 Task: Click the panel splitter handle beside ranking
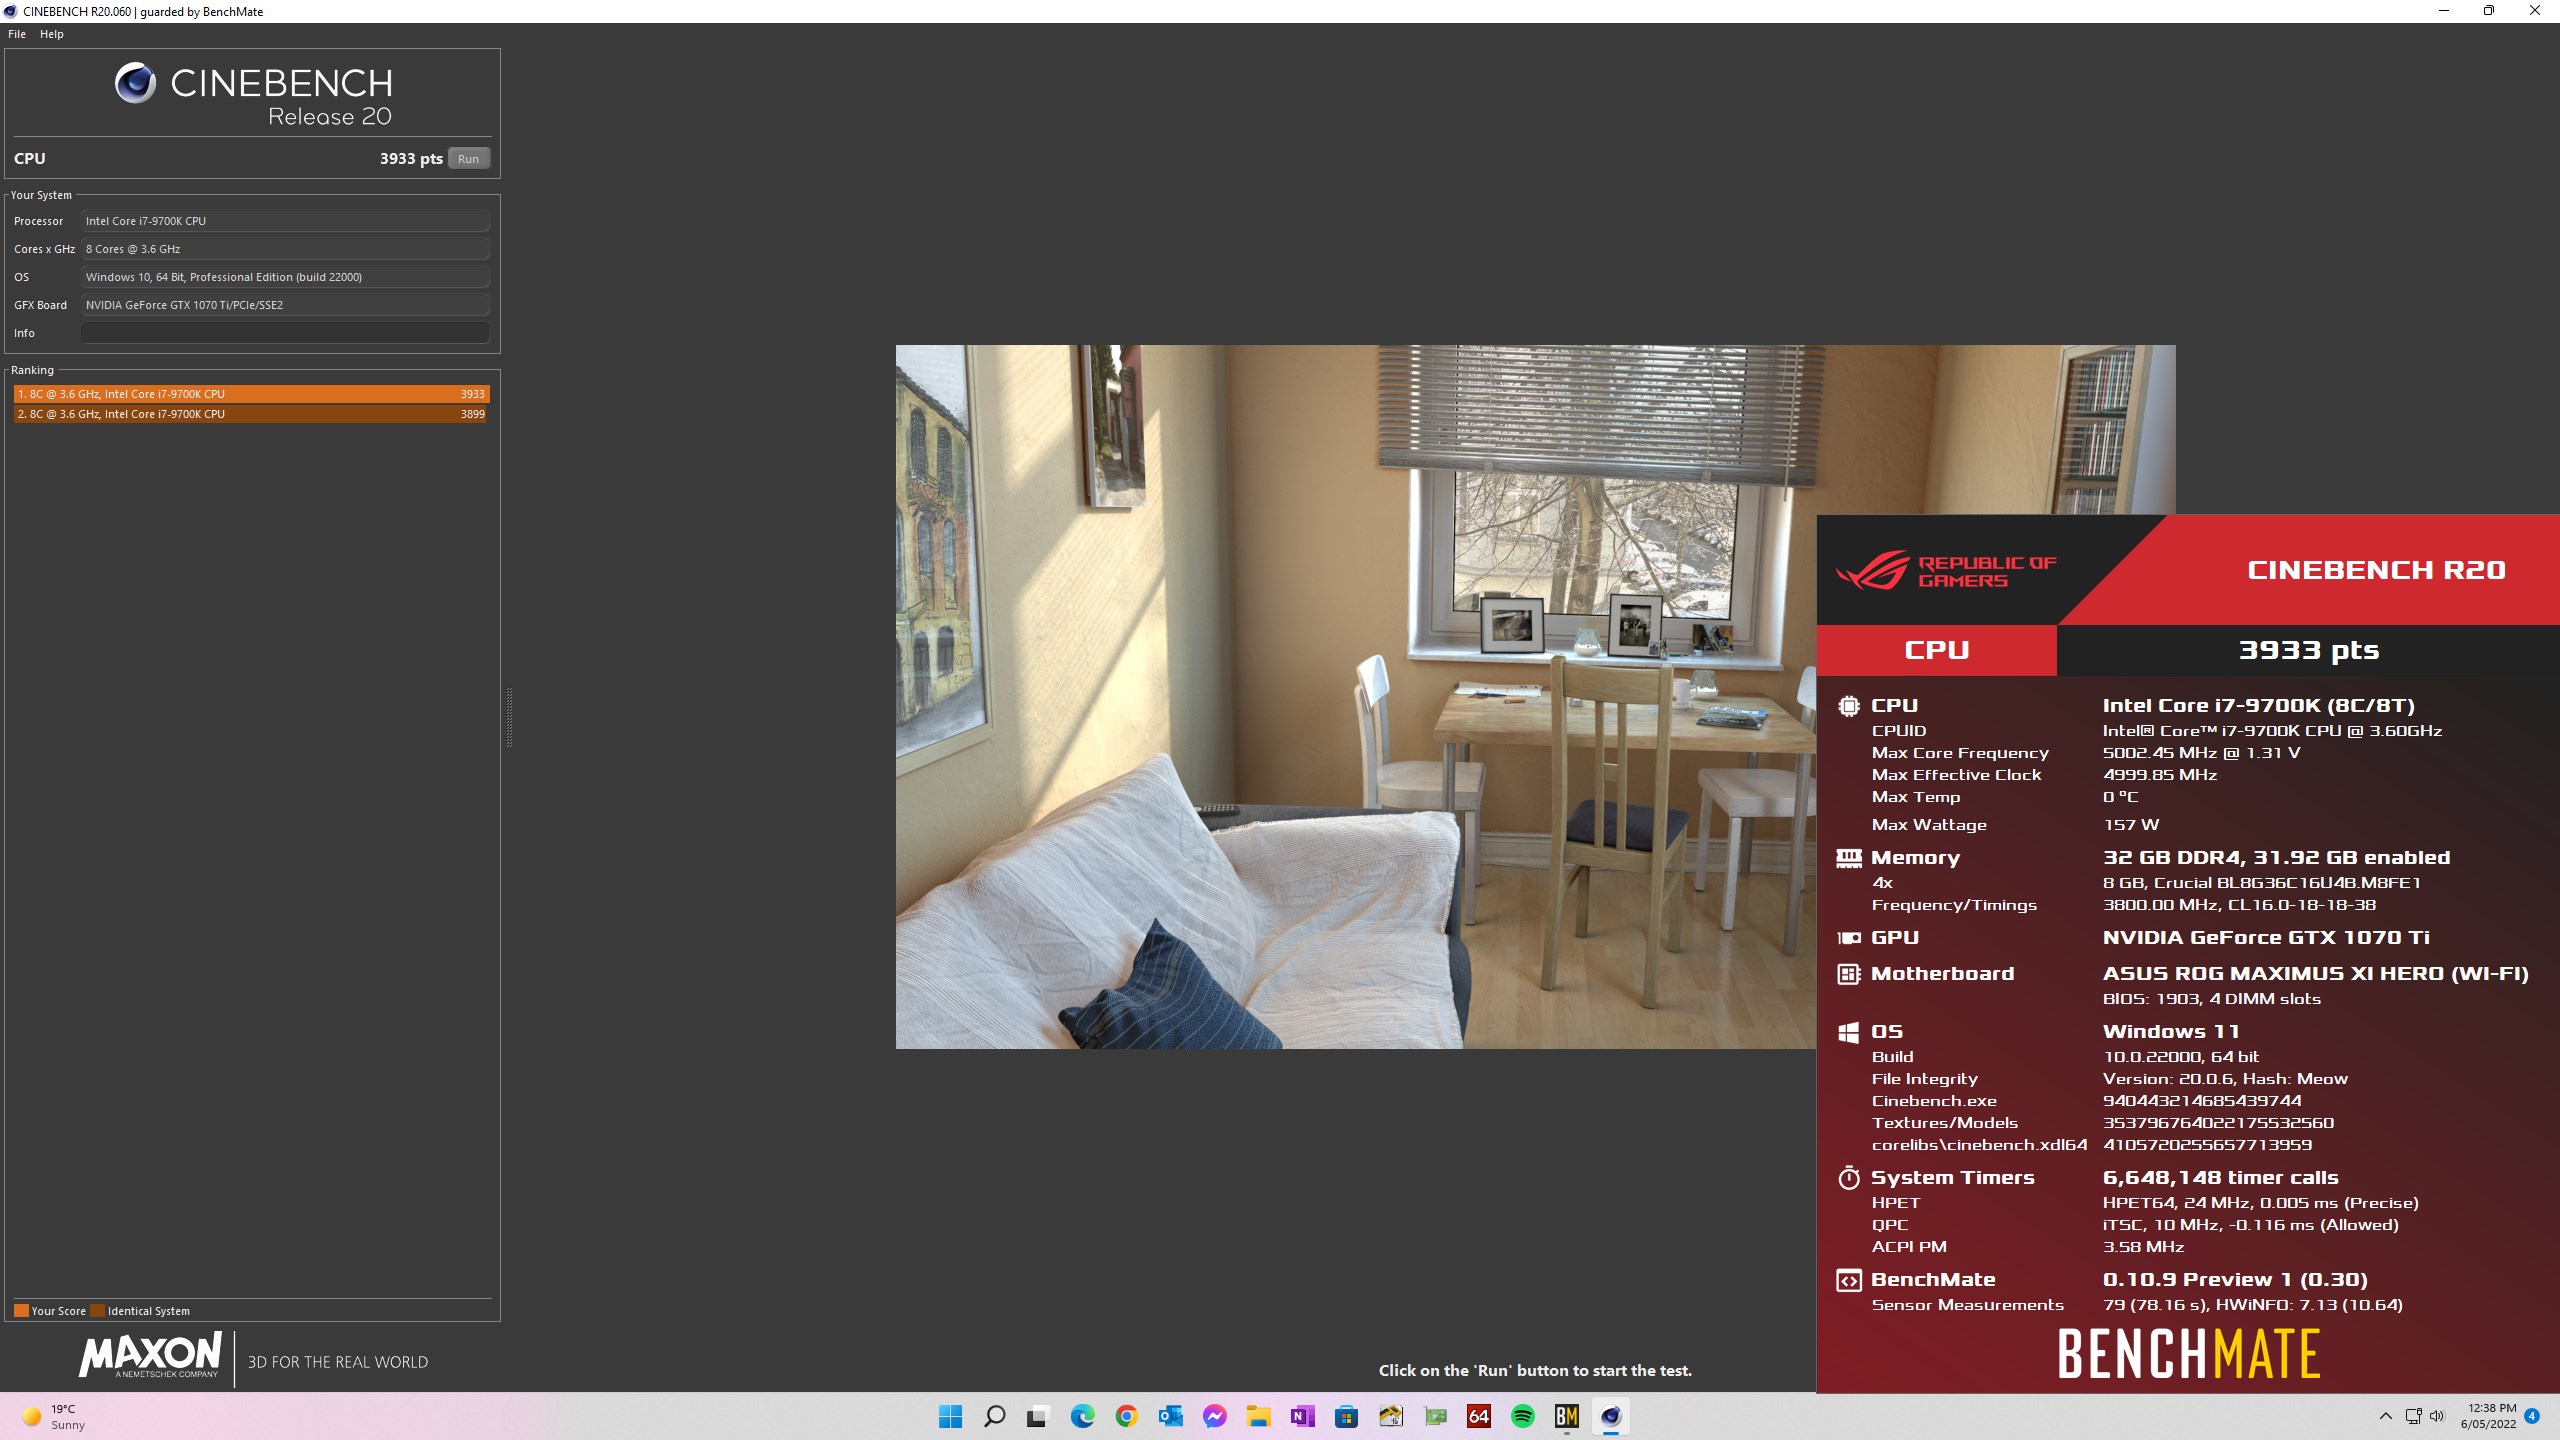pos(509,717)
